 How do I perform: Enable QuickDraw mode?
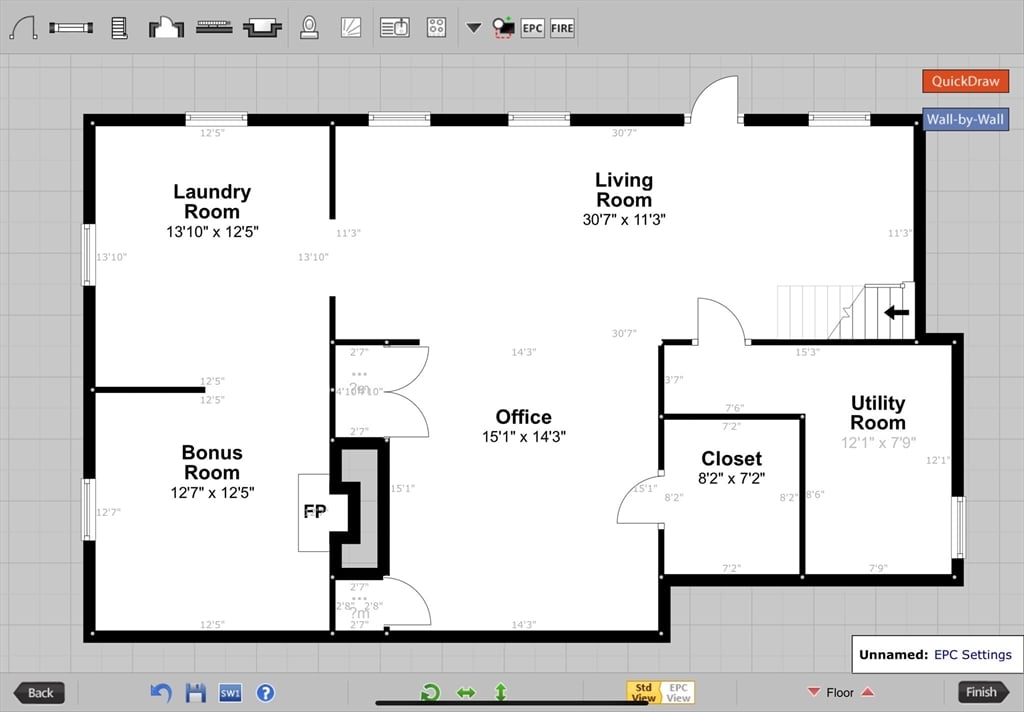[965, 81]
